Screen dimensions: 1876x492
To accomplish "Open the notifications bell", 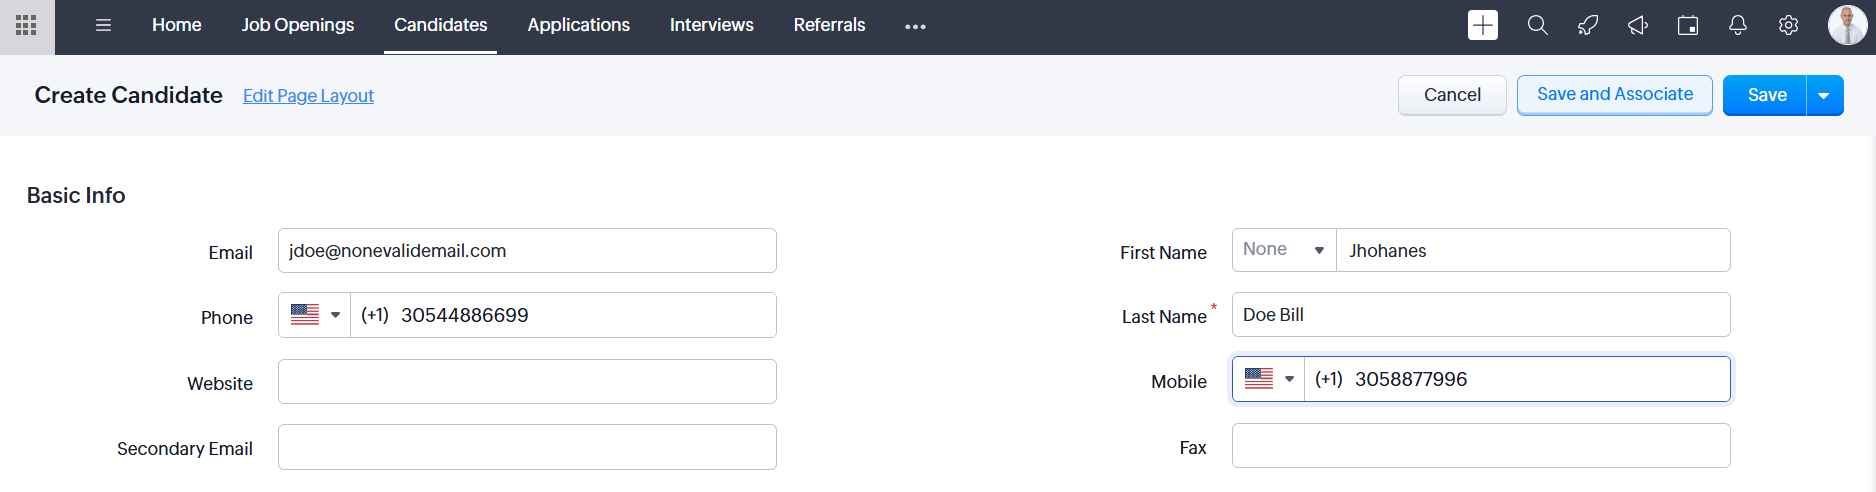I will tap(1738, 26).
